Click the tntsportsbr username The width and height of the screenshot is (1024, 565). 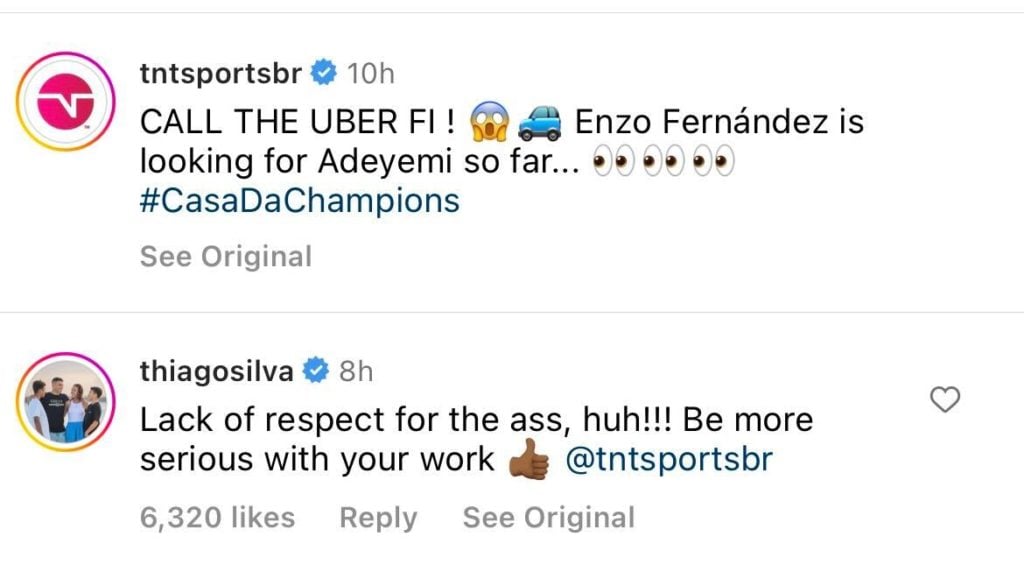pyautogui.click(x=221, y=73)
